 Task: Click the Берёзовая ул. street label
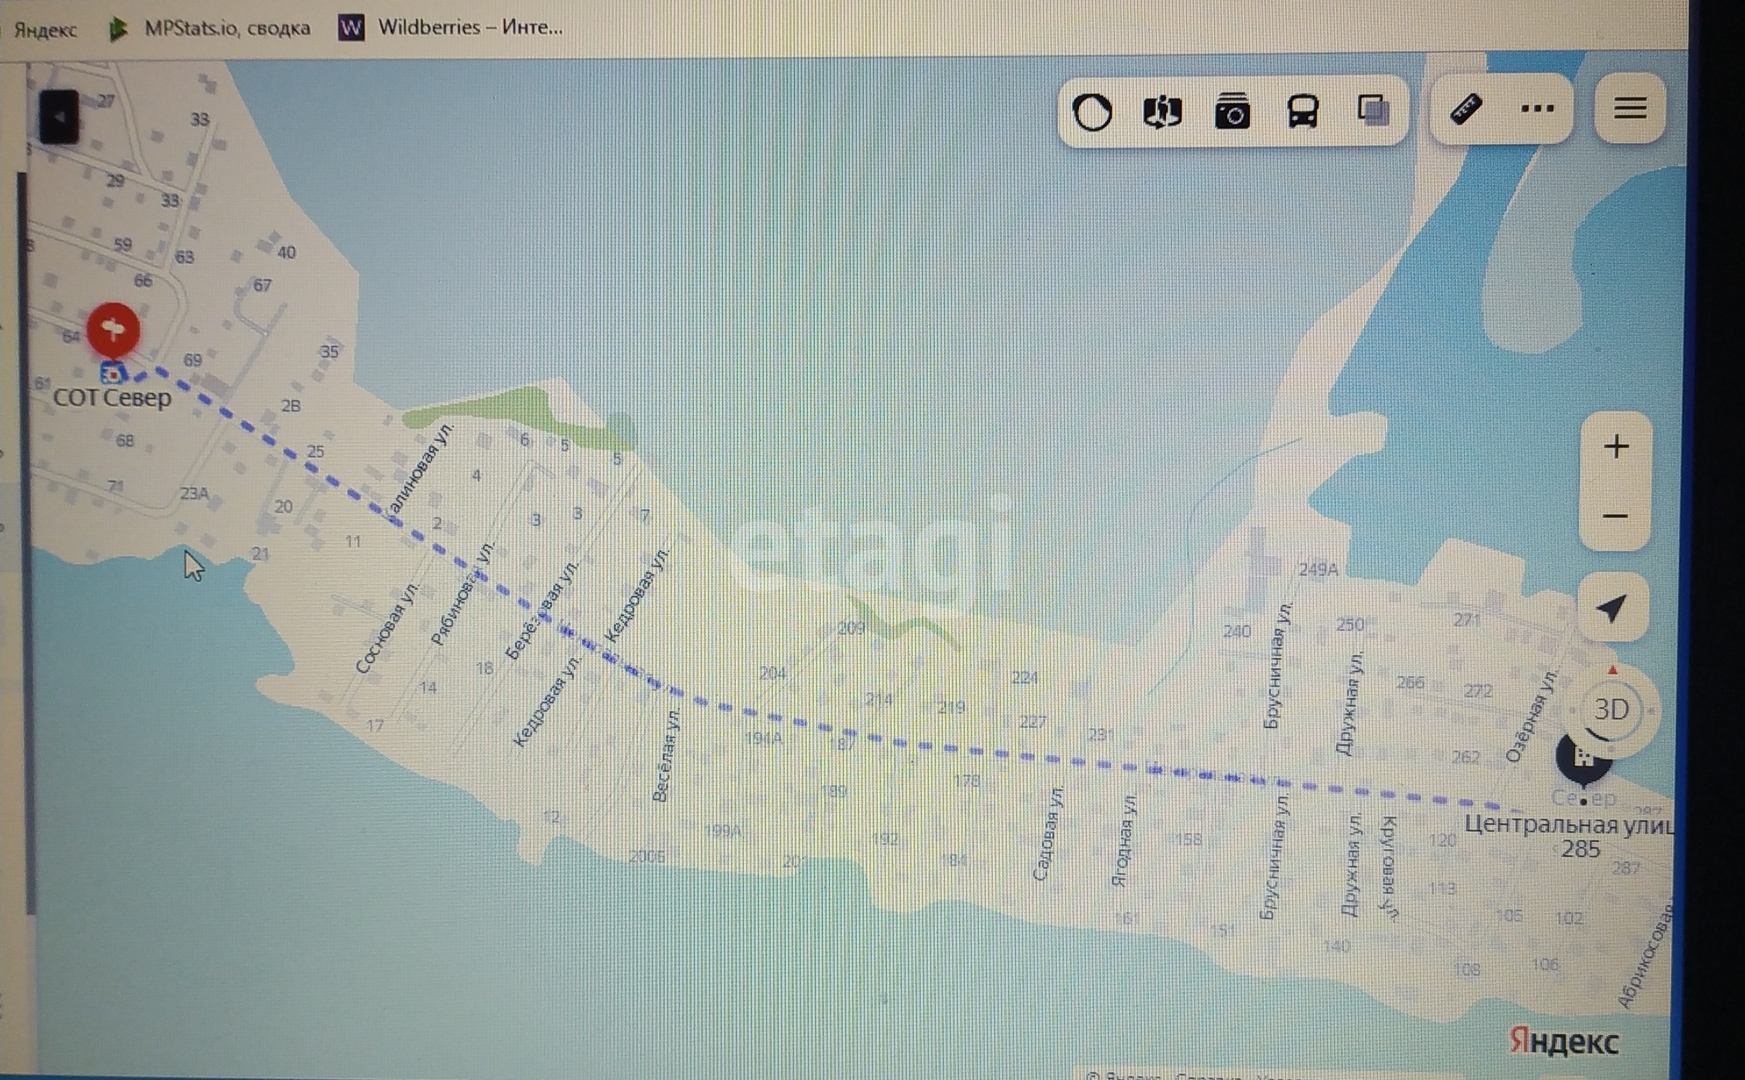[542, 610]
